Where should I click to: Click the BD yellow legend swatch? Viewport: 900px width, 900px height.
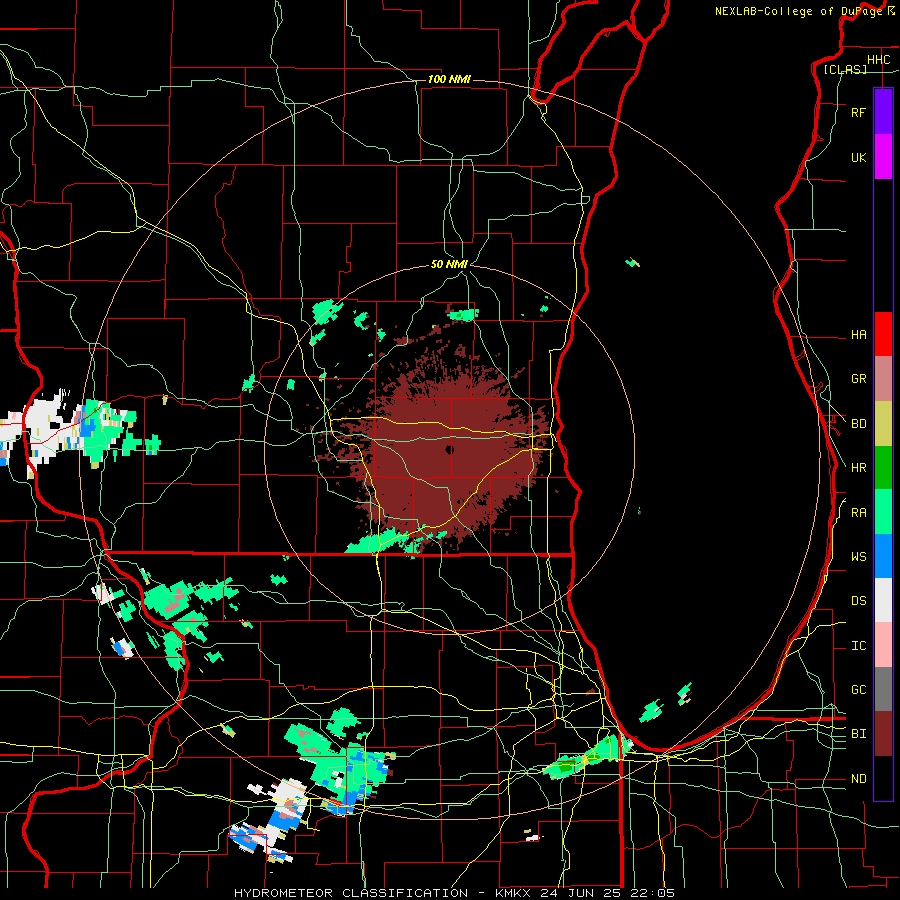(883, 424)
